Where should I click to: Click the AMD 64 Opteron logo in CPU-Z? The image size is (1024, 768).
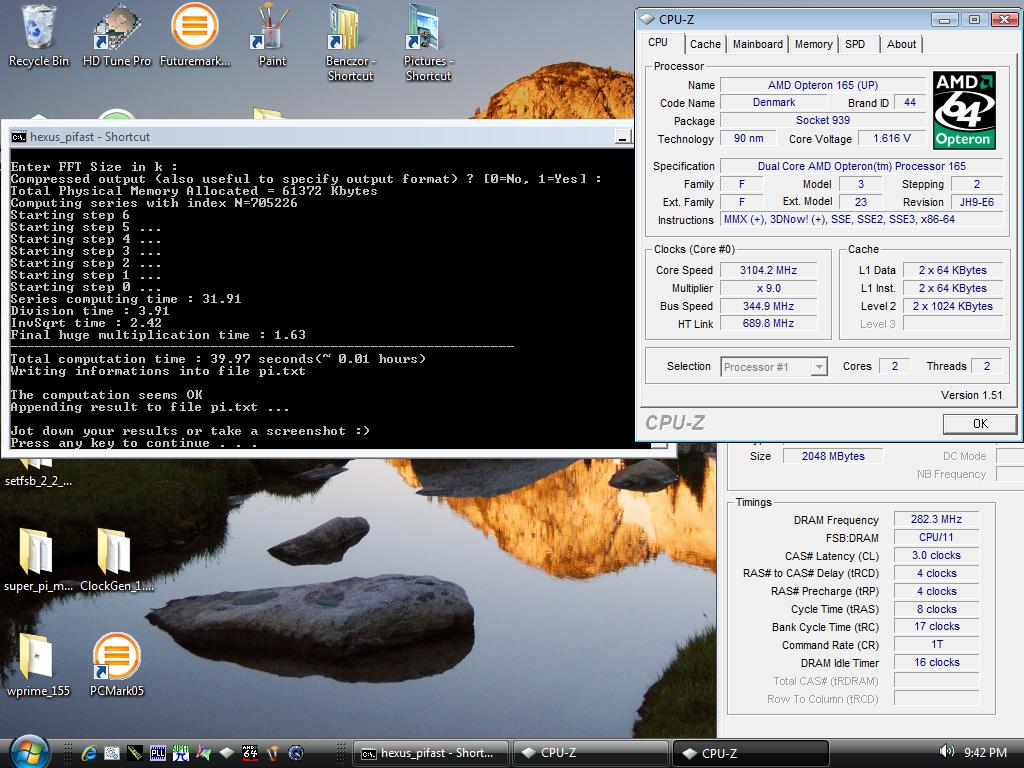[964, 110]
